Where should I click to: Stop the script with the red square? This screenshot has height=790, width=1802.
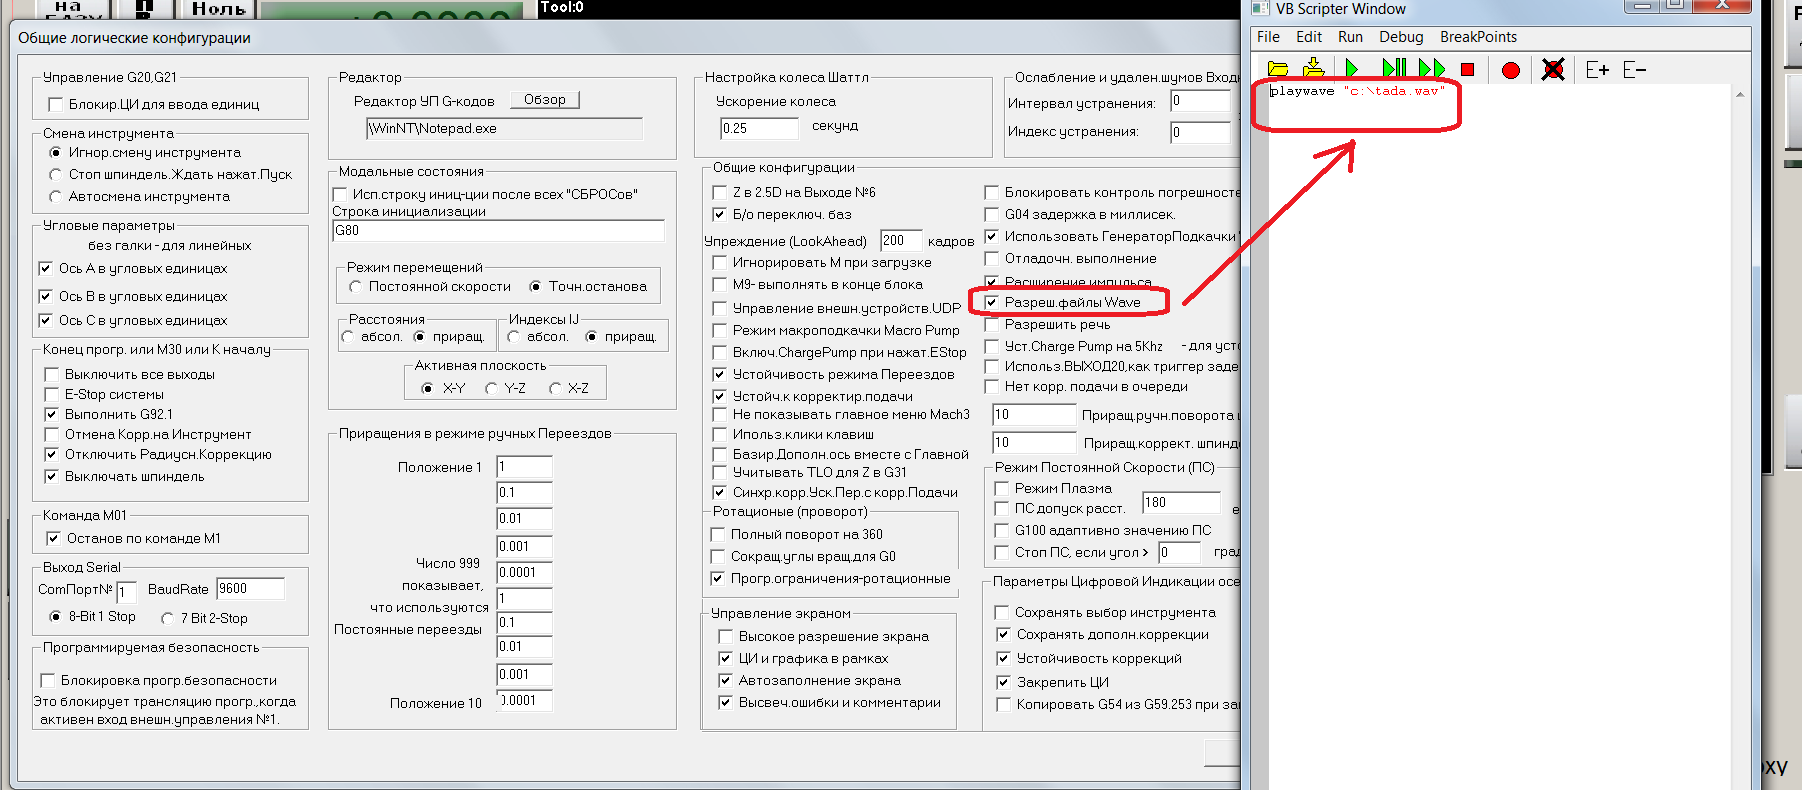(1468, 69)
